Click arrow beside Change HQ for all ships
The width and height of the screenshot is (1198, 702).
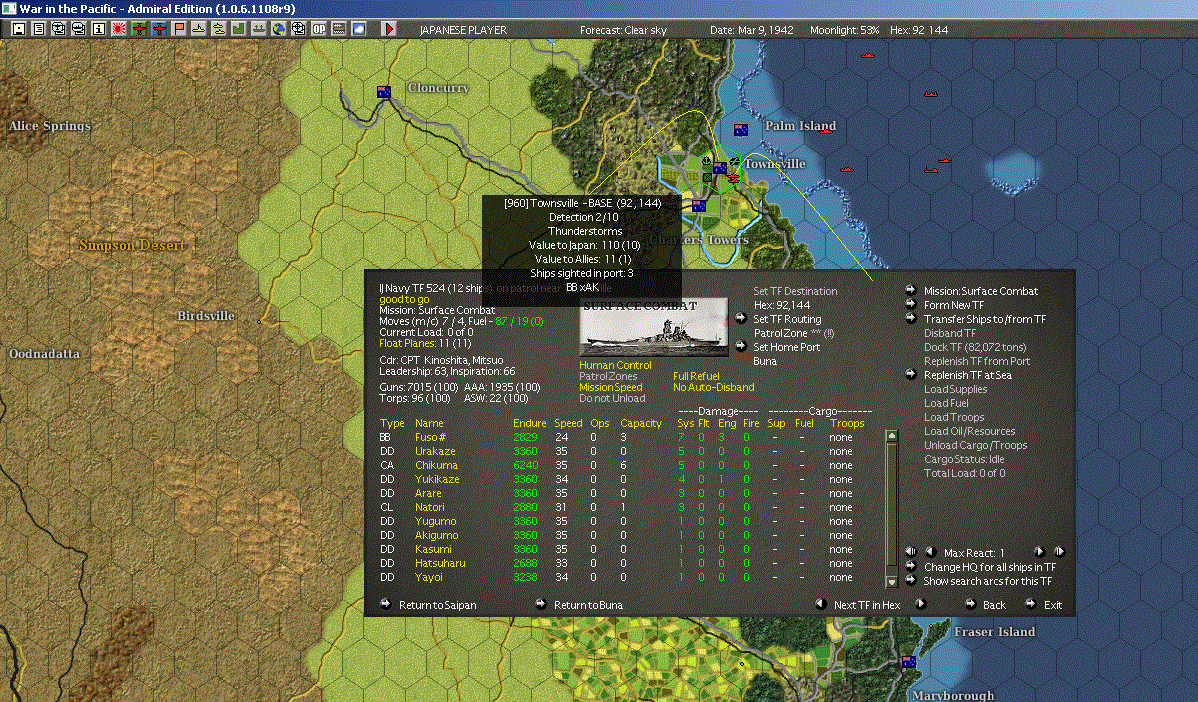click(x=911, y=566)
